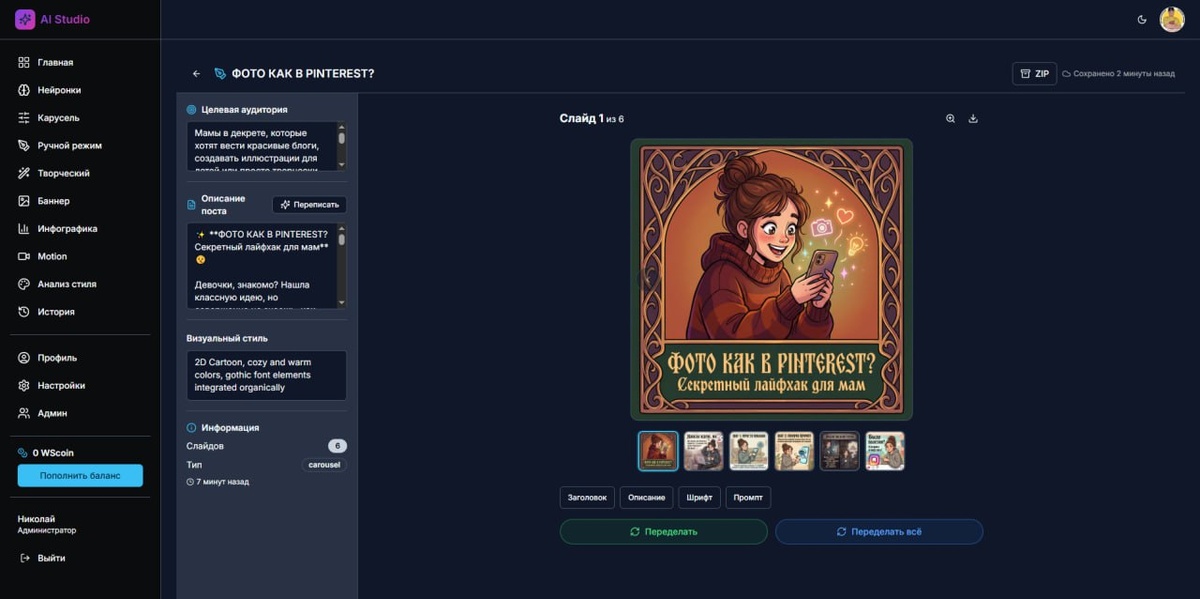Click into the post description text area
The height and width of the screenshot is (599, 1200).
(x=260, y=265)
